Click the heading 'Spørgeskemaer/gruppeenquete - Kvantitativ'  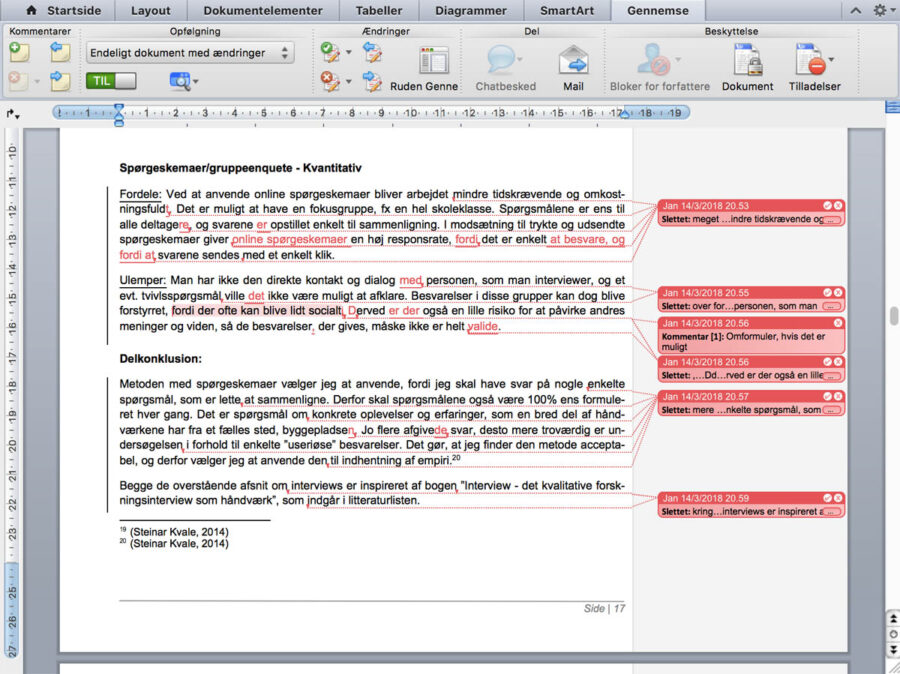click(240, 168)
